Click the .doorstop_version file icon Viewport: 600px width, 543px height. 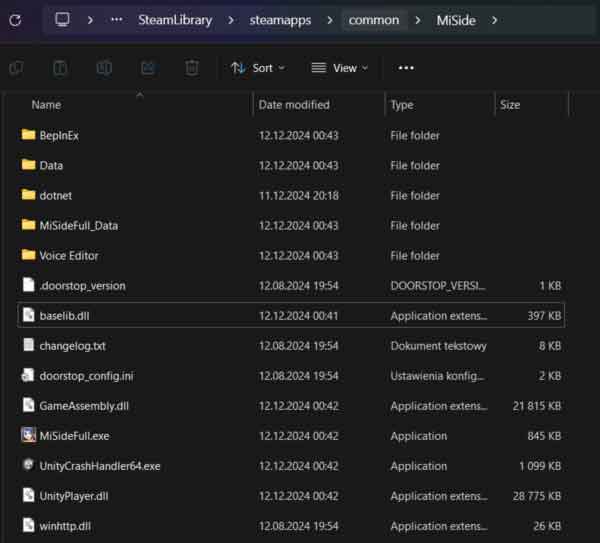28,285
